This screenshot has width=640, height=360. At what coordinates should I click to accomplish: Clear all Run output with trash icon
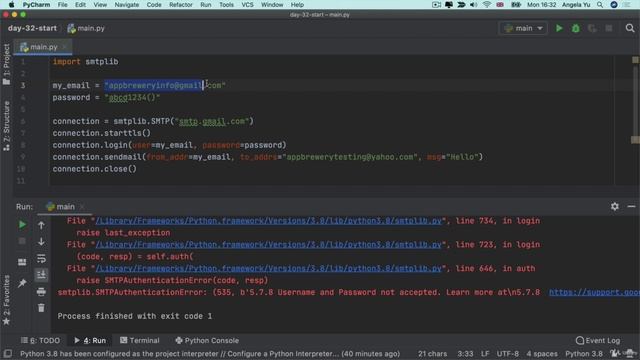coord(41,308)
